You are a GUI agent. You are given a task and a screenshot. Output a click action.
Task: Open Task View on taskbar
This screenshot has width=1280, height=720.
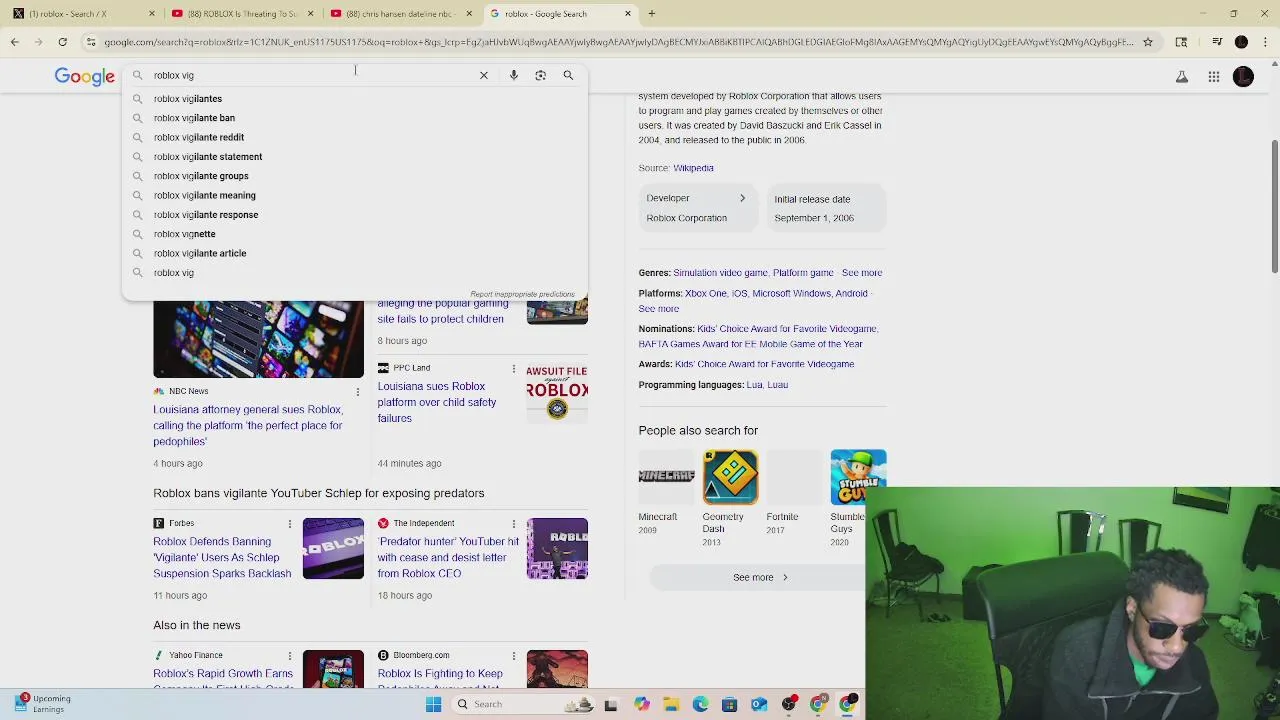(611, 704)
